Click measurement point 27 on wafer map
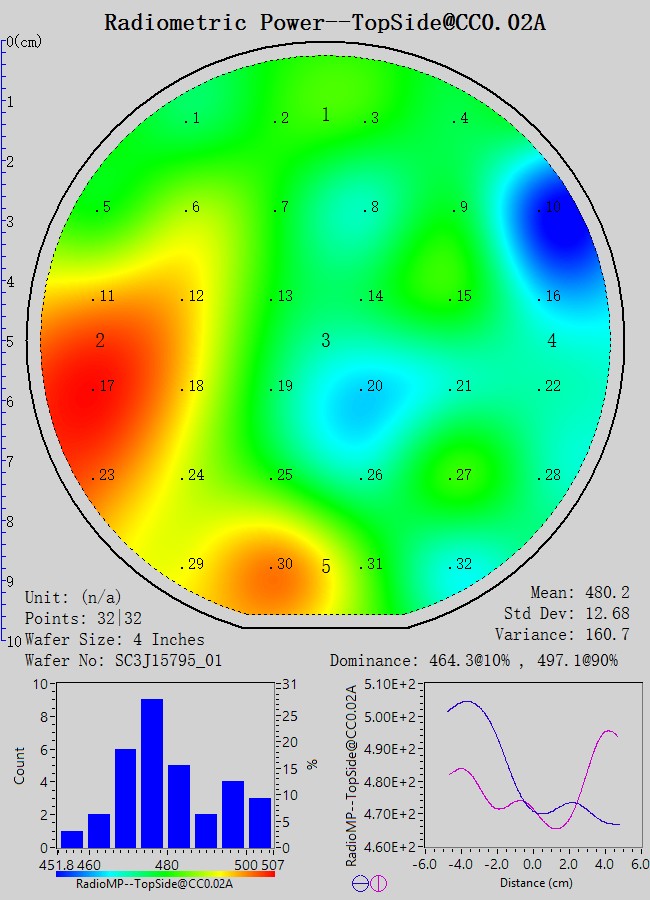The height and width of the screenshot is (900, 650). (x=460, y=476)
